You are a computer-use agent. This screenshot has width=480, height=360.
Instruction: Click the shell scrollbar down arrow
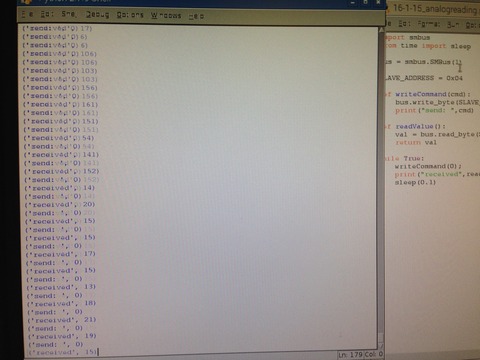tap(381, 347)
